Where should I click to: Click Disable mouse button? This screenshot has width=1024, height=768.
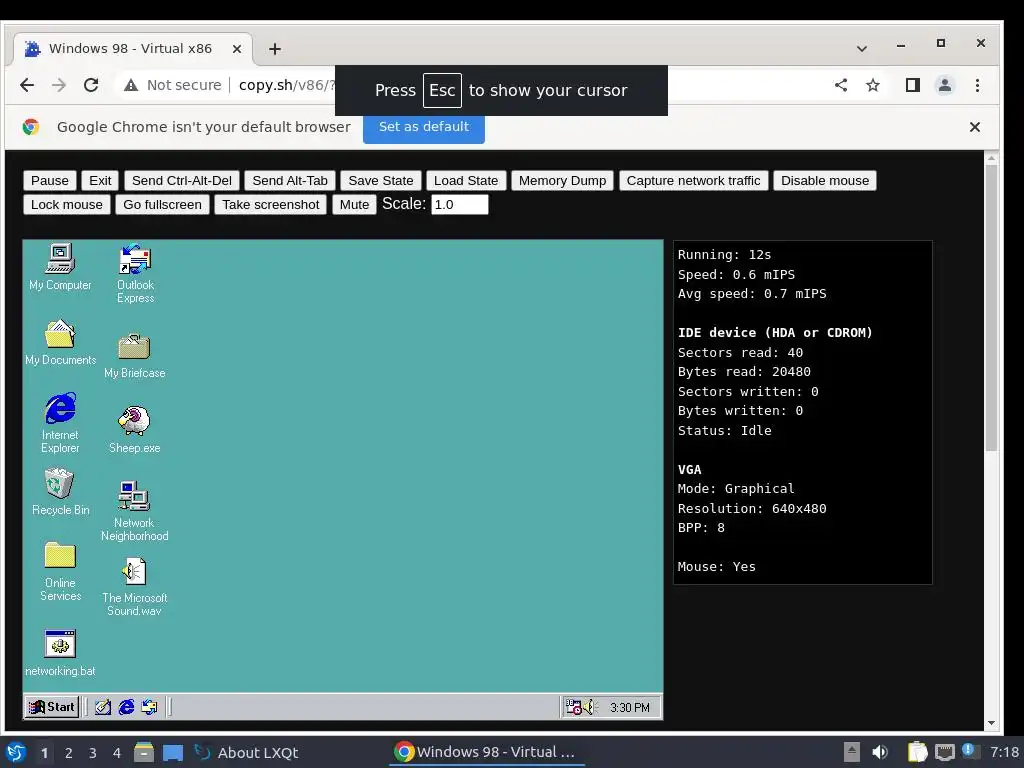click(825, 181)
